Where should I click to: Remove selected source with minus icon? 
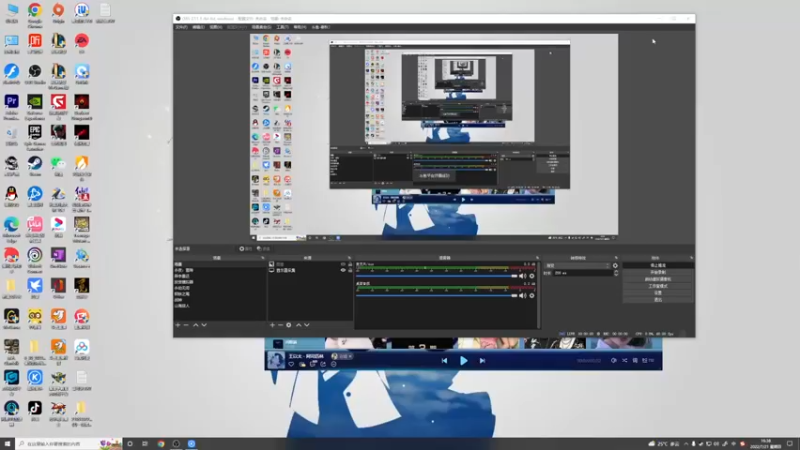pyautogui.click(x=280, y=324)
